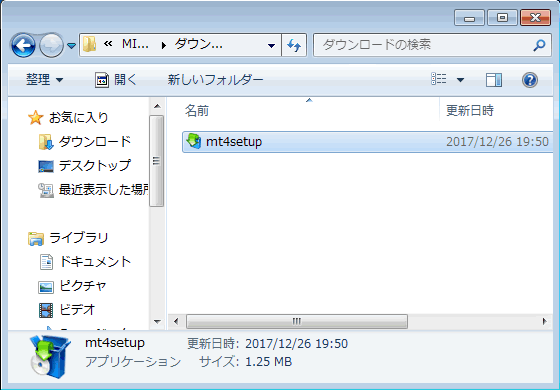Screen dimensions: 560x390
Task: Click サイズ: 1.25 MB in details pane
Action: pos(246,362)
